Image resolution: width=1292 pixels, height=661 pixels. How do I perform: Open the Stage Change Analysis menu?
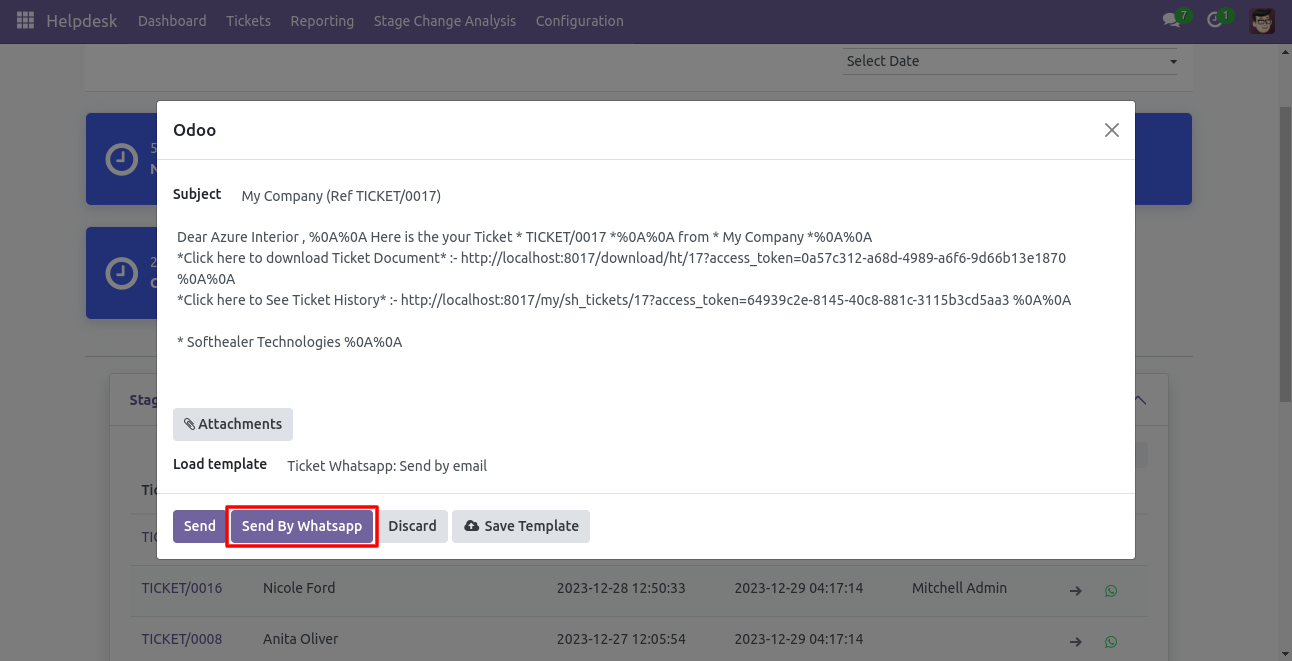tap(445, 20)
